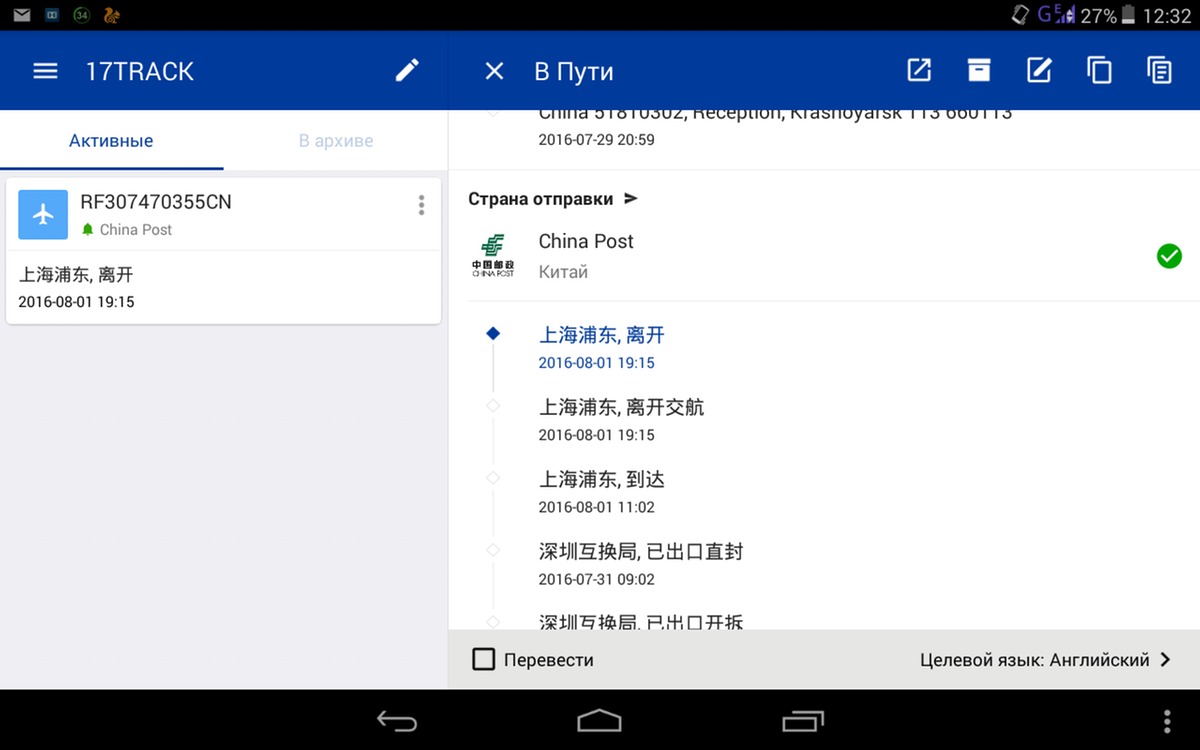Tap the battery 27% indicator
This screenshot has width=1200, height=750.
(x=1109, y=15)
